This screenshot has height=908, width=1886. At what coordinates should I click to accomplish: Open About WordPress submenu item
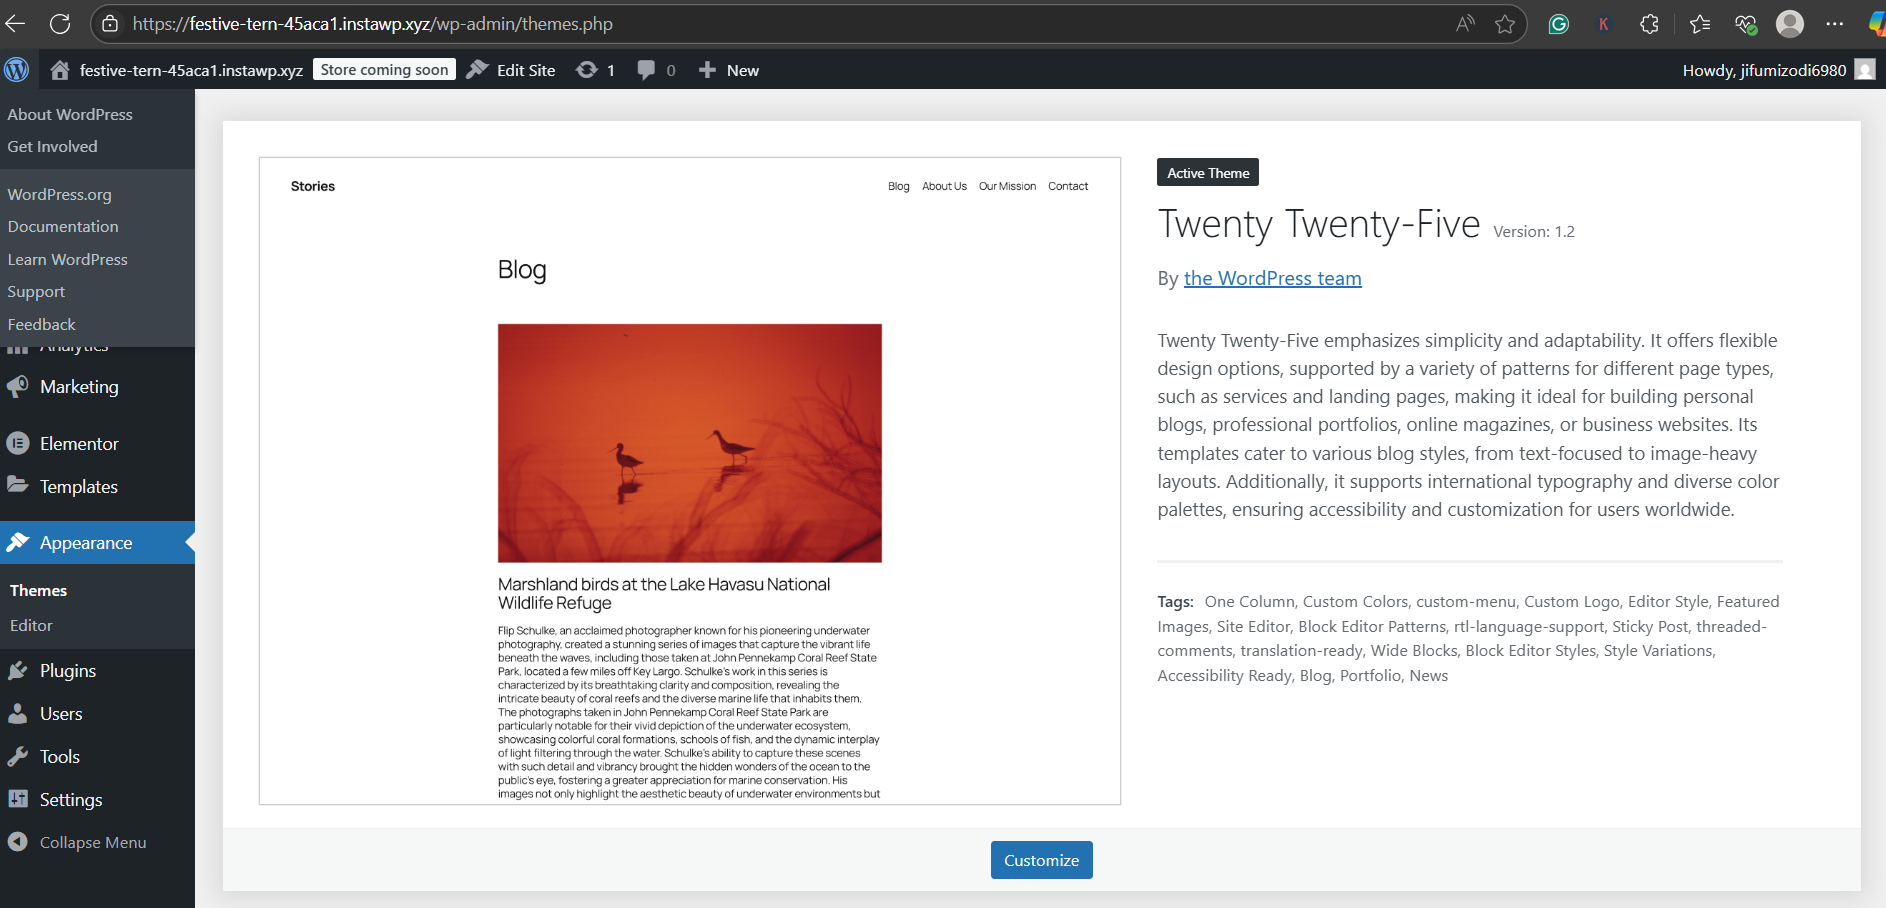(70, 114)
